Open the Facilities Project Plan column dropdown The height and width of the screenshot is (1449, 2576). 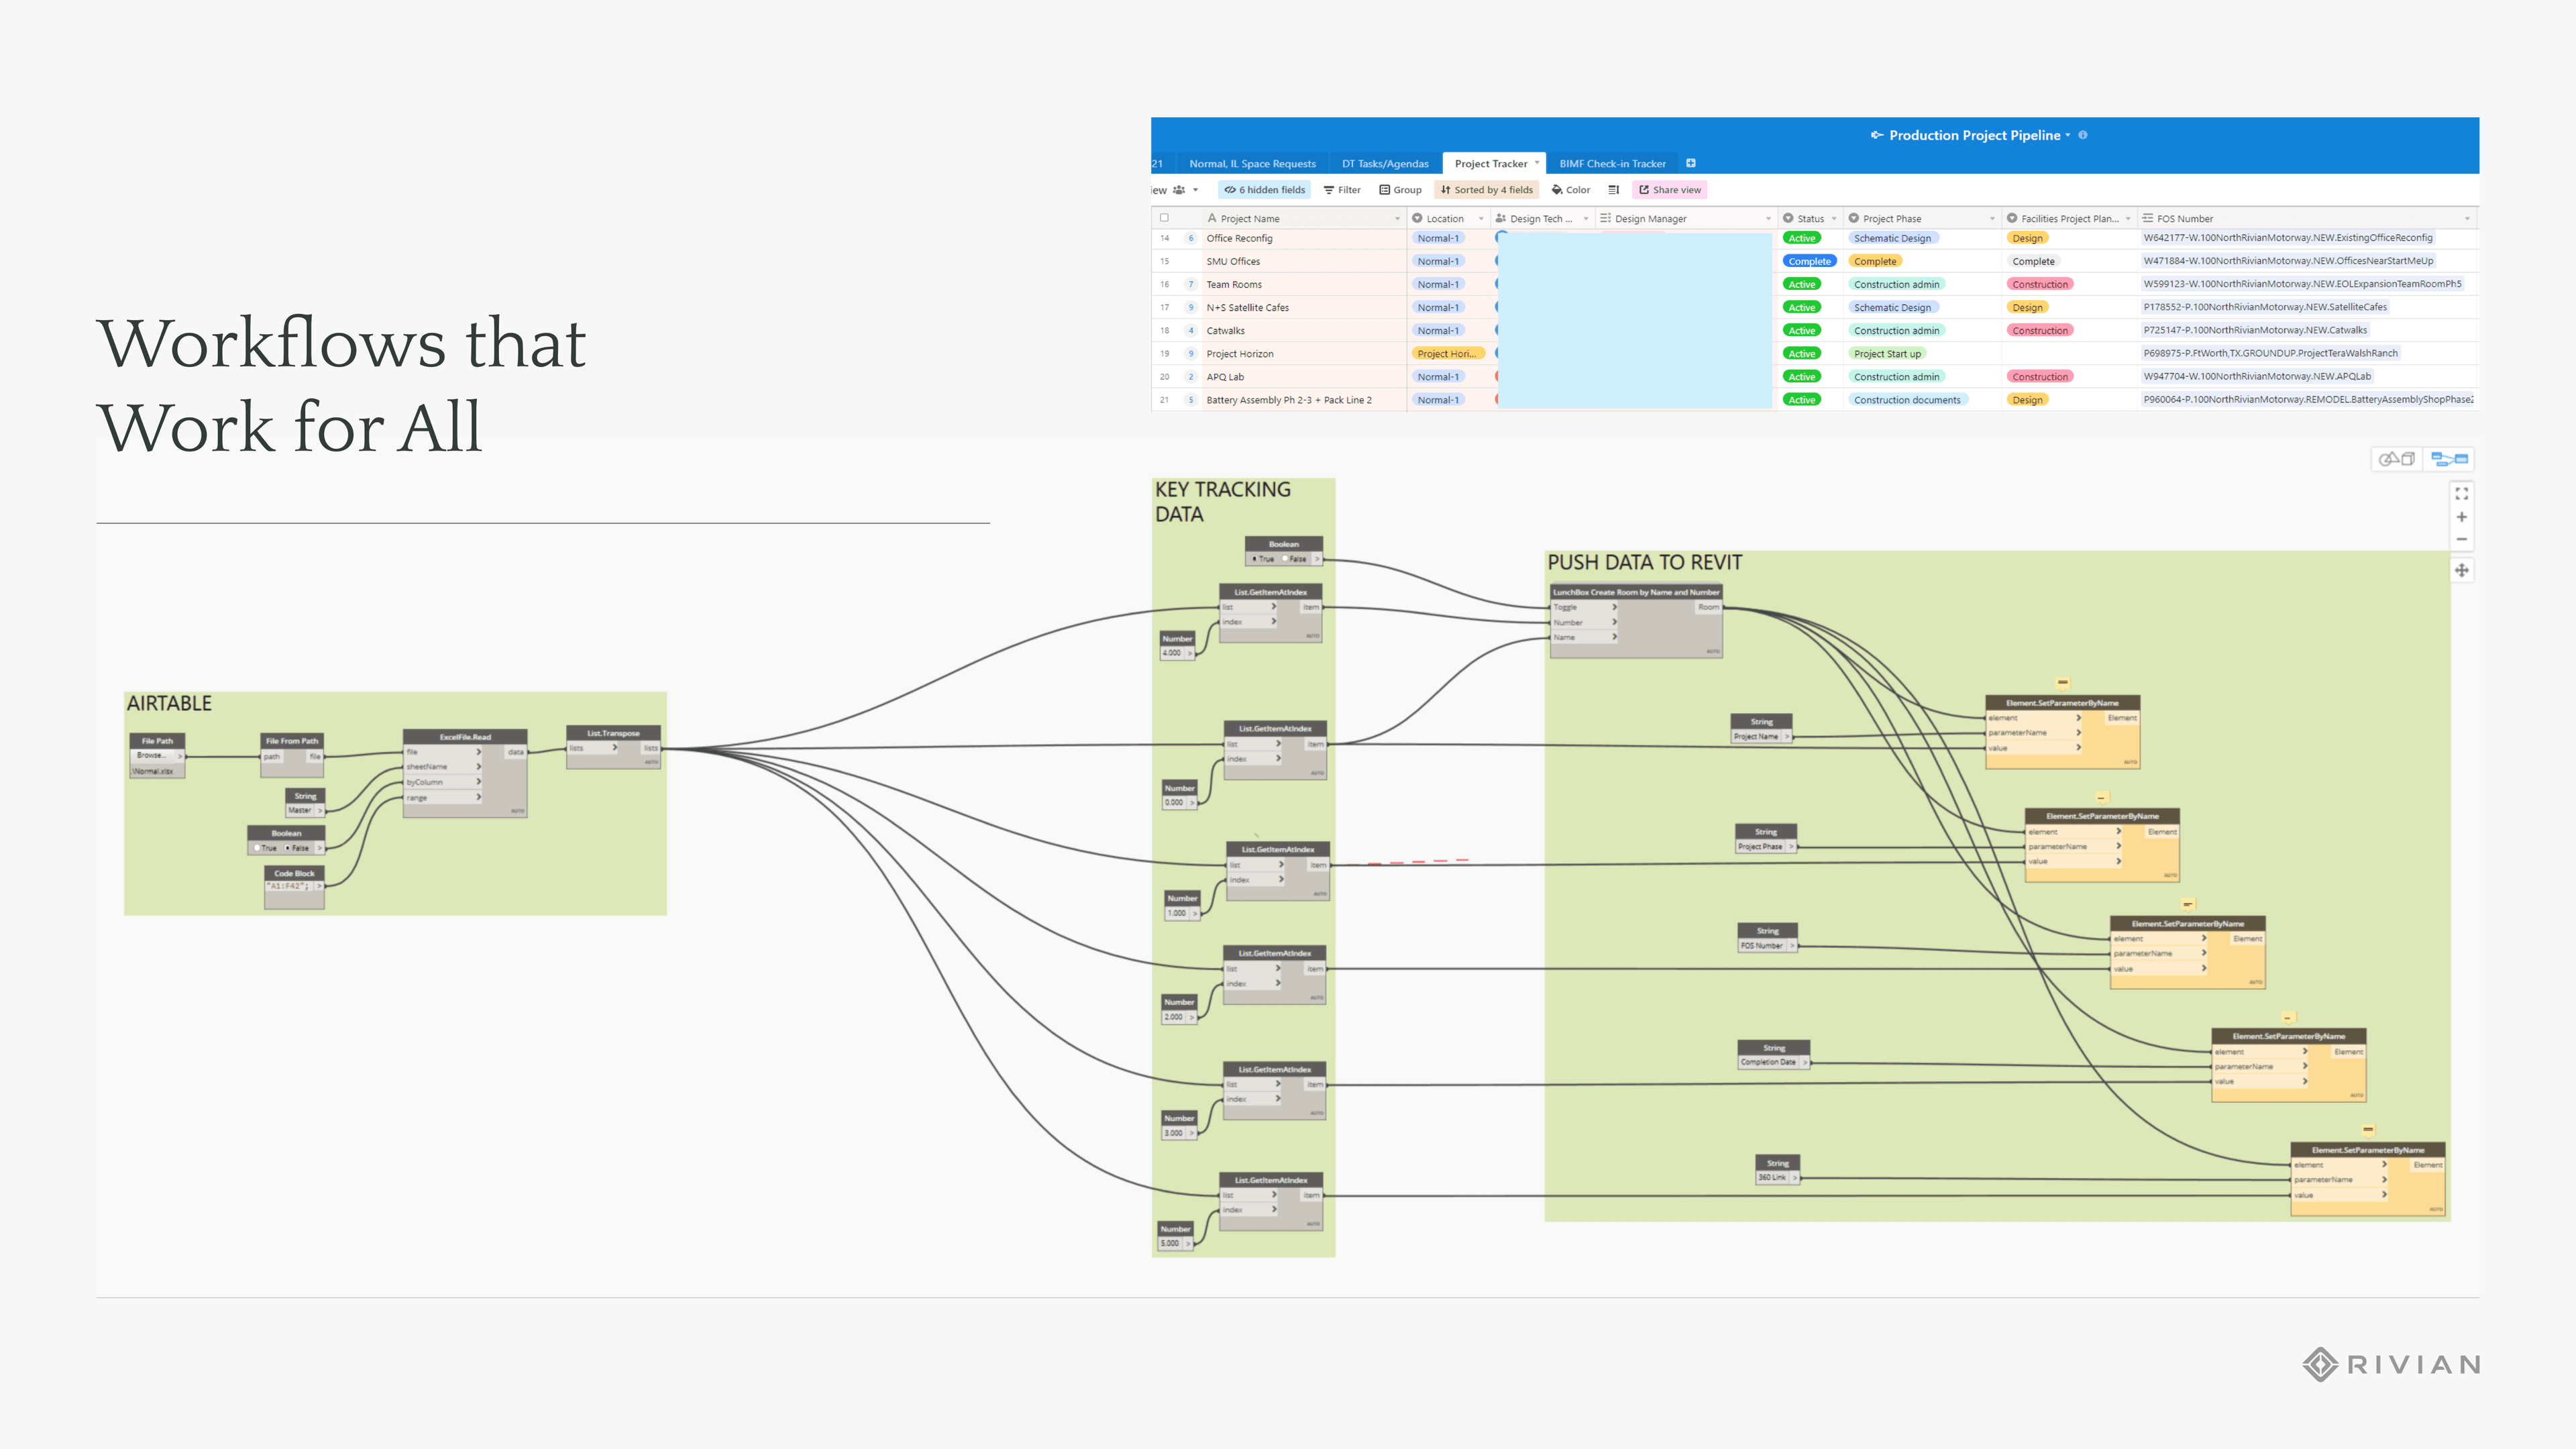pyautogui.click(x=2128, y=219)
